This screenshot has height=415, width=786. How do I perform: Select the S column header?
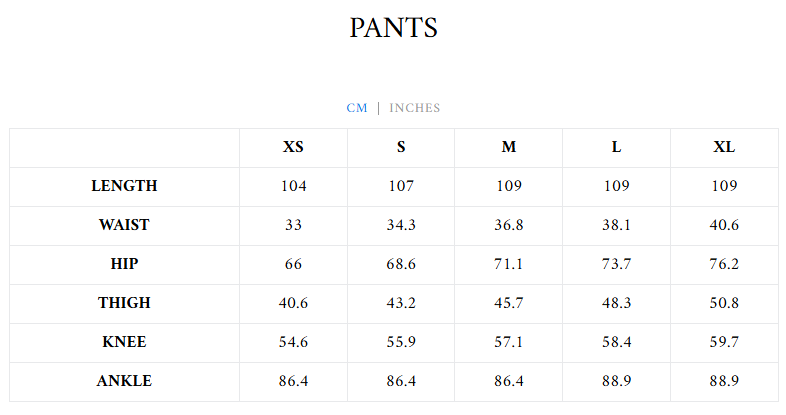click(x=401, y=147)
